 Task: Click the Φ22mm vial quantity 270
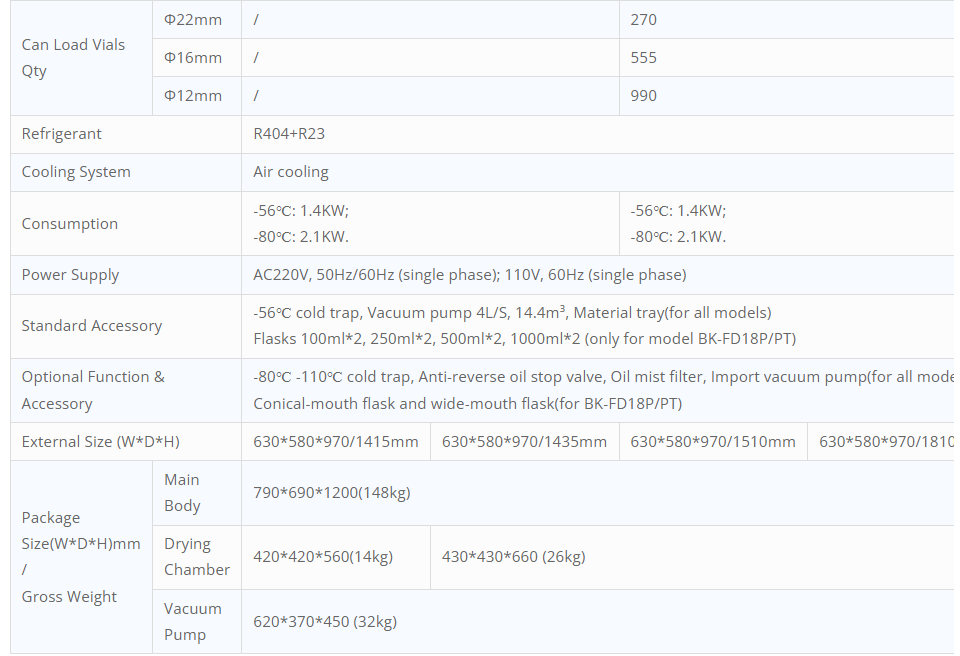[x=643, y=20]
